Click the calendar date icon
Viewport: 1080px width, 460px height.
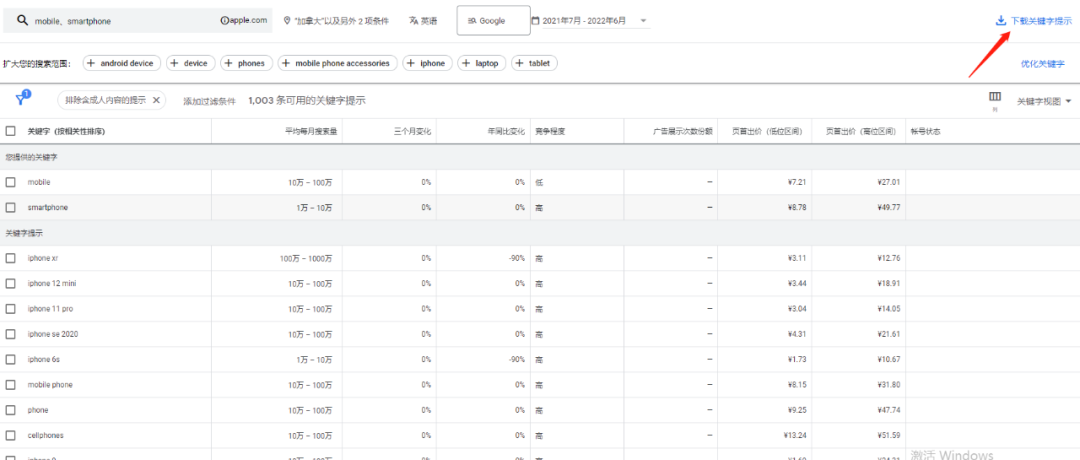535,21
